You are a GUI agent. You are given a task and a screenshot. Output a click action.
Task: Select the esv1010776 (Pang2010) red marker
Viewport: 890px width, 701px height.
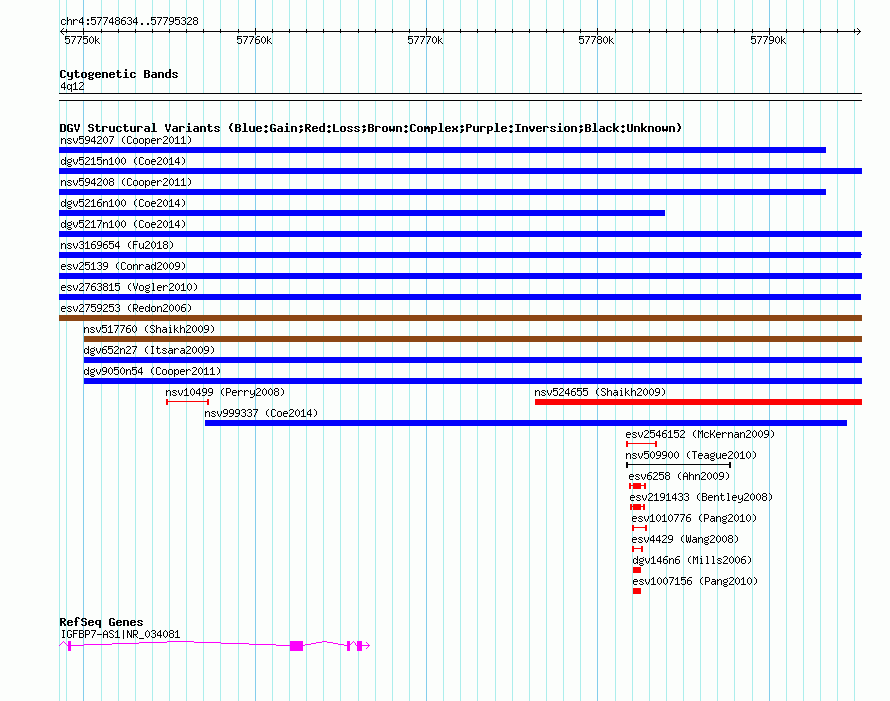coord(639,528)
